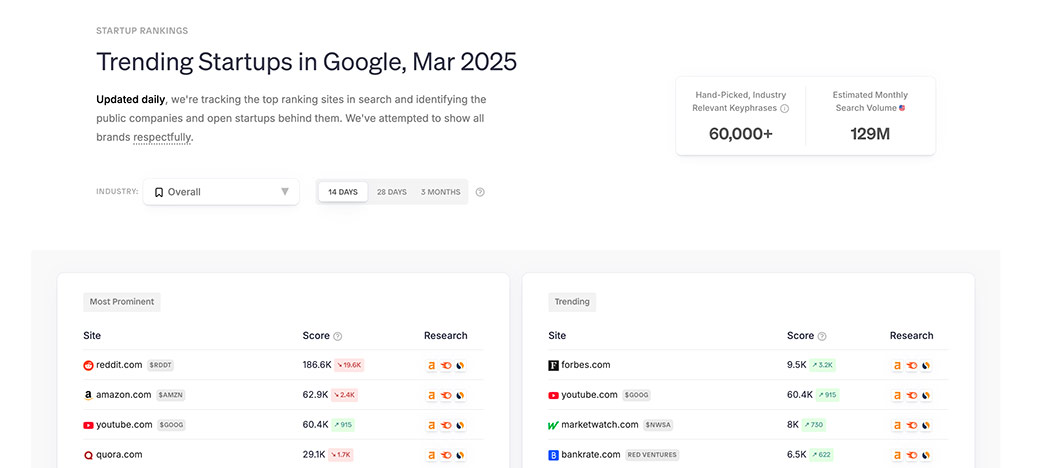Open youtube.com in the Most Prominent list
Image resolution: width=1050 pixels, height=468 pixels.
125,424
